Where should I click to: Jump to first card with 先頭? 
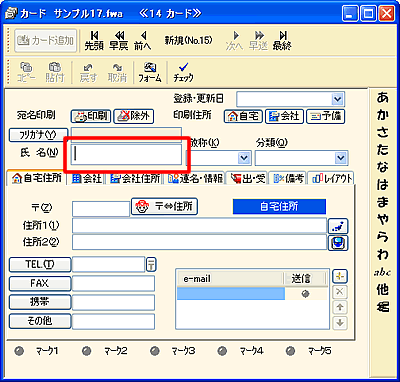click(94, 41)
